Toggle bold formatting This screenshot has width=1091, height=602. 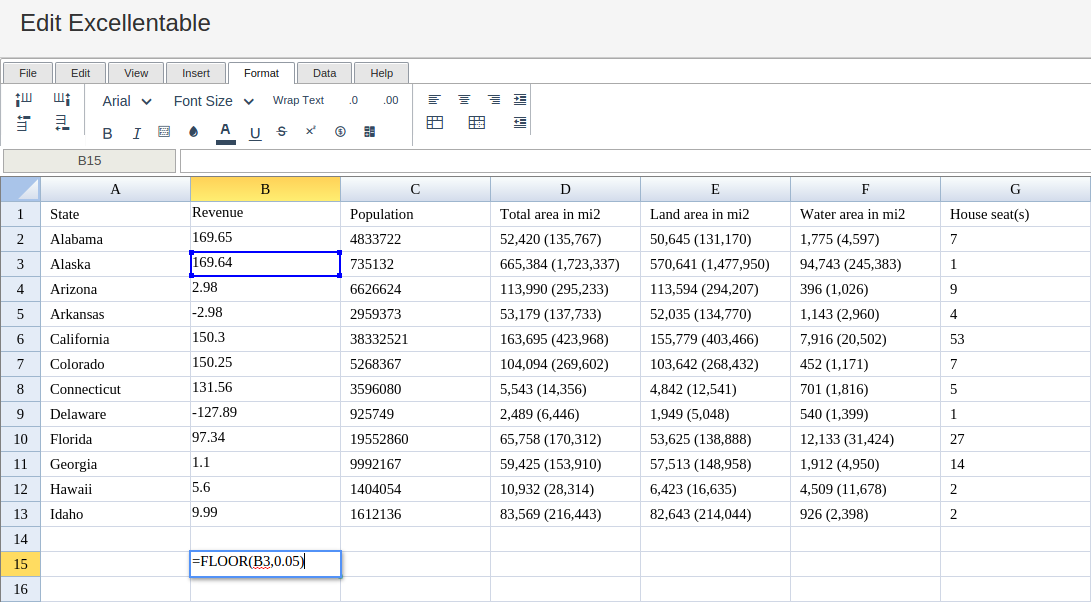[108, 133]
